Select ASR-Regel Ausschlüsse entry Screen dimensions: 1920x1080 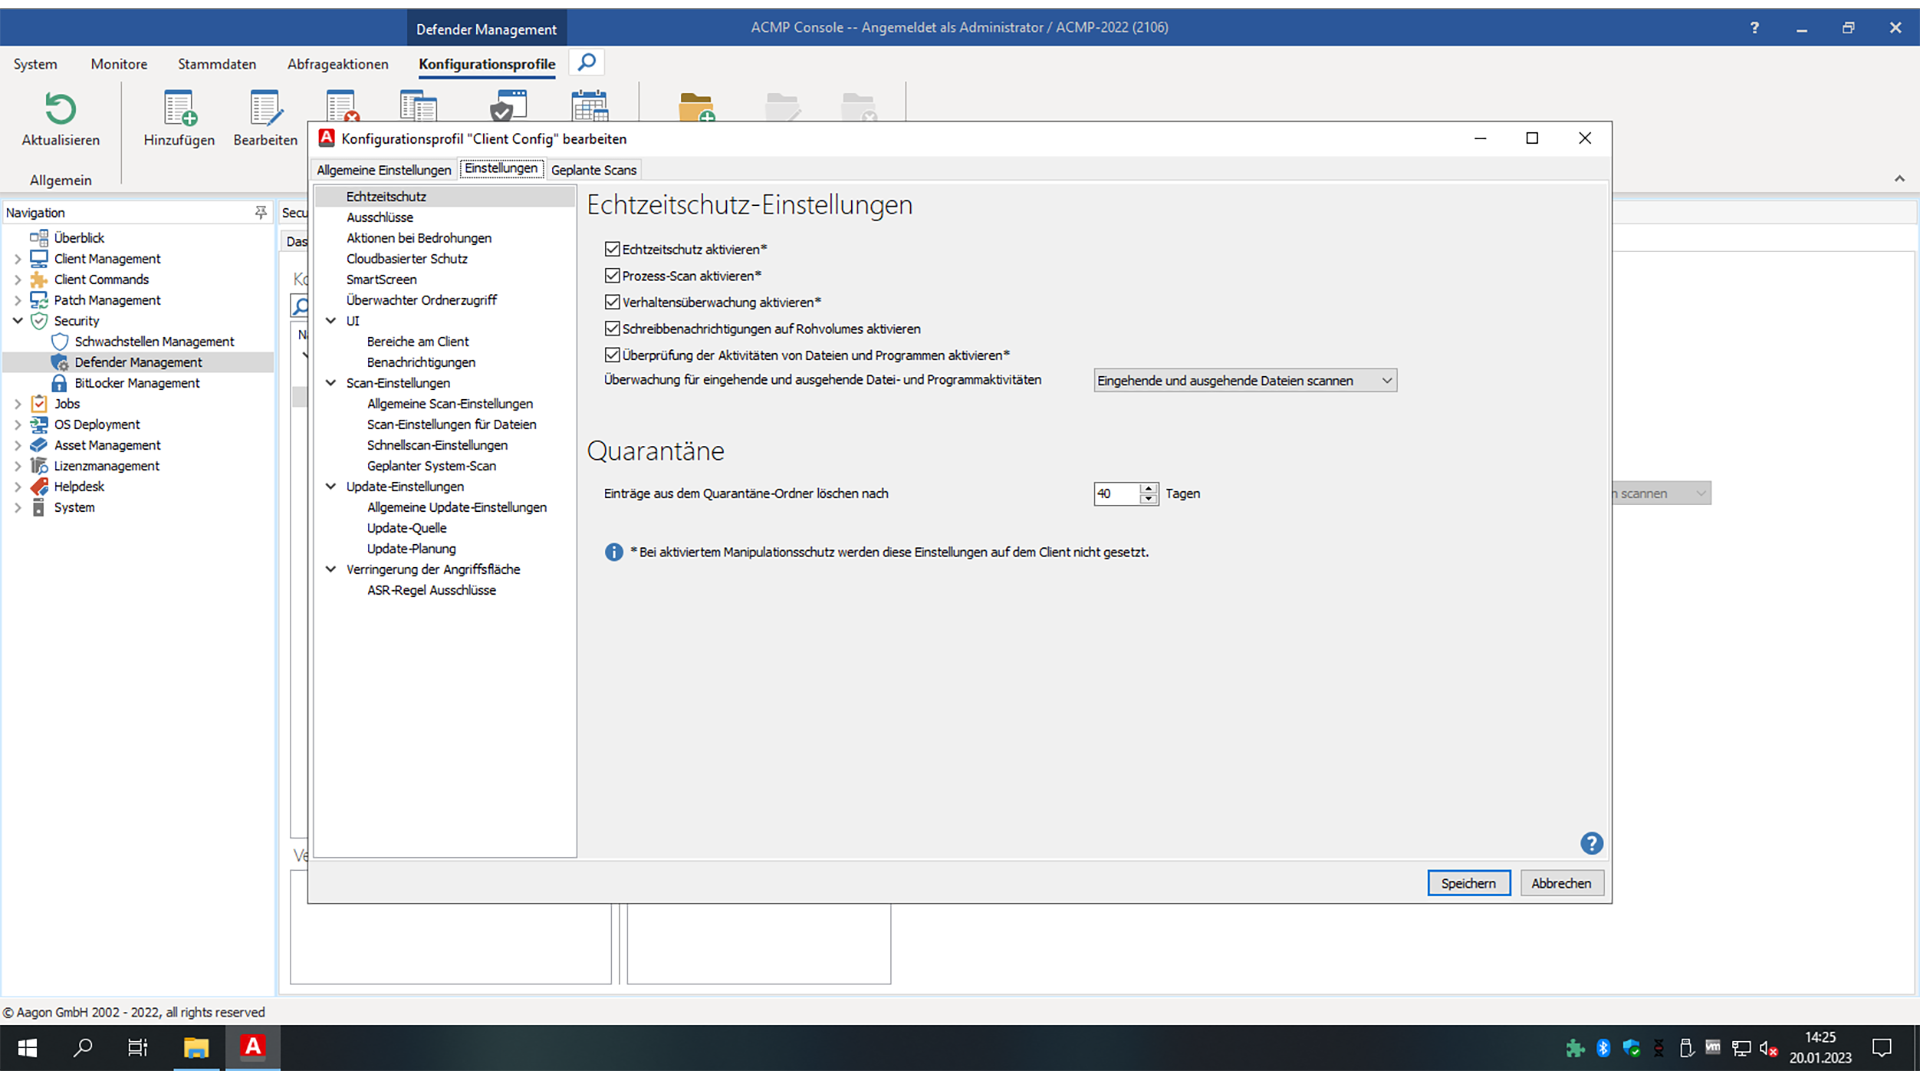point(431,591)
